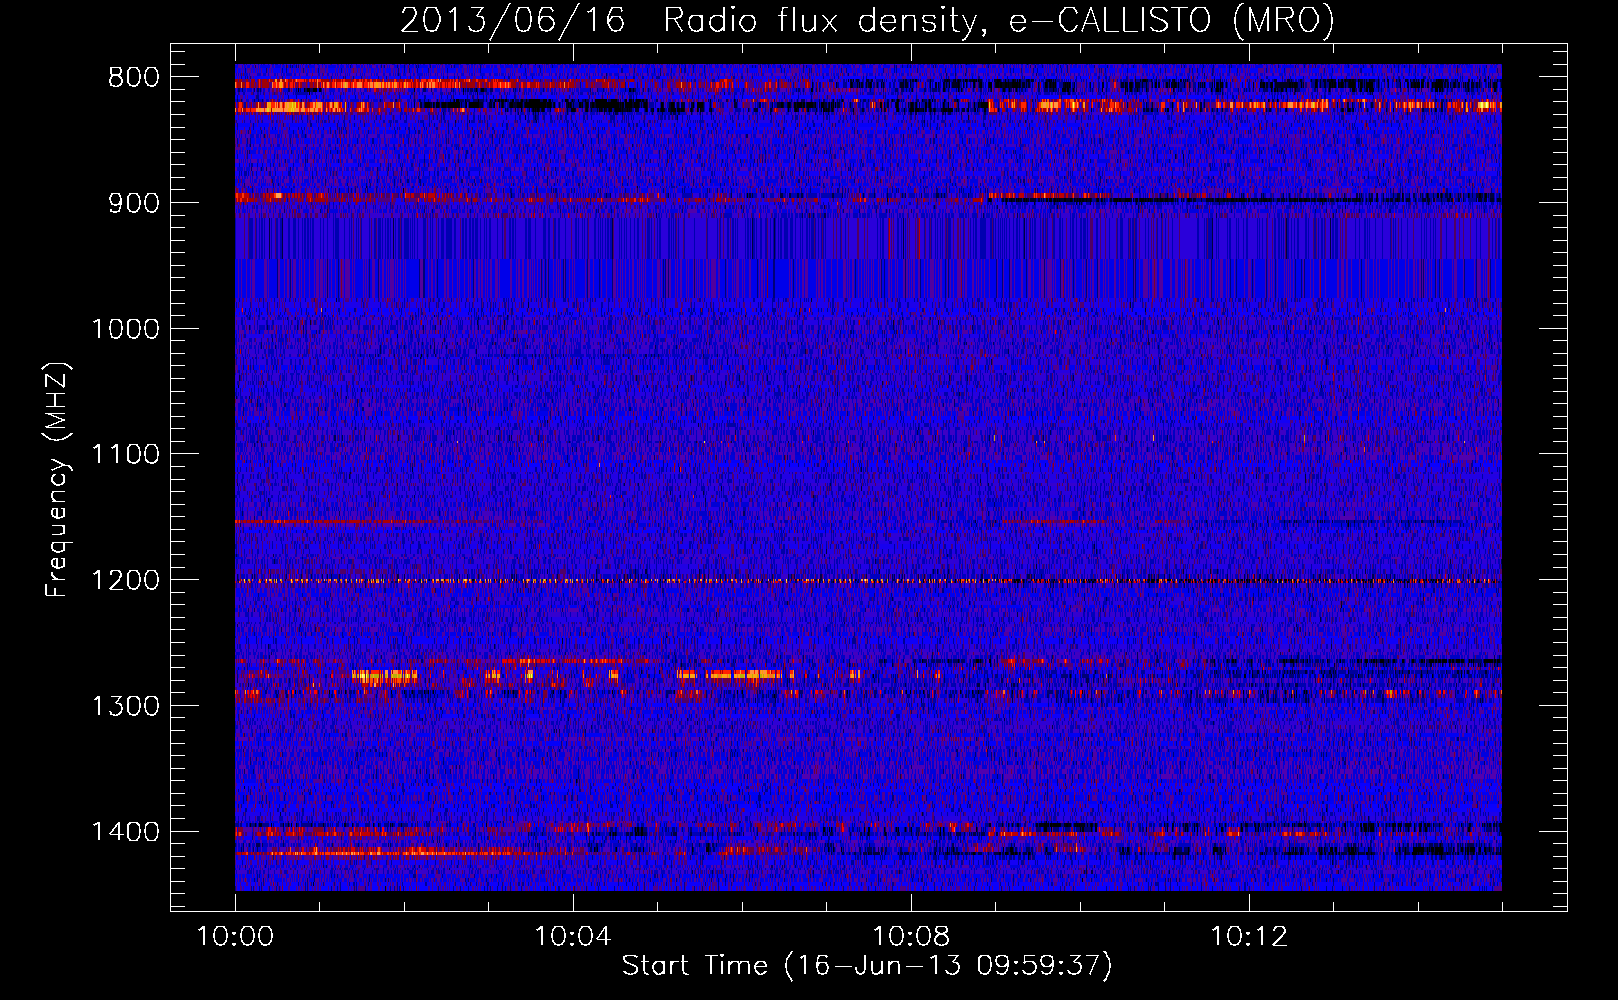Click the 10:00 time axis label

click(235, 937)
